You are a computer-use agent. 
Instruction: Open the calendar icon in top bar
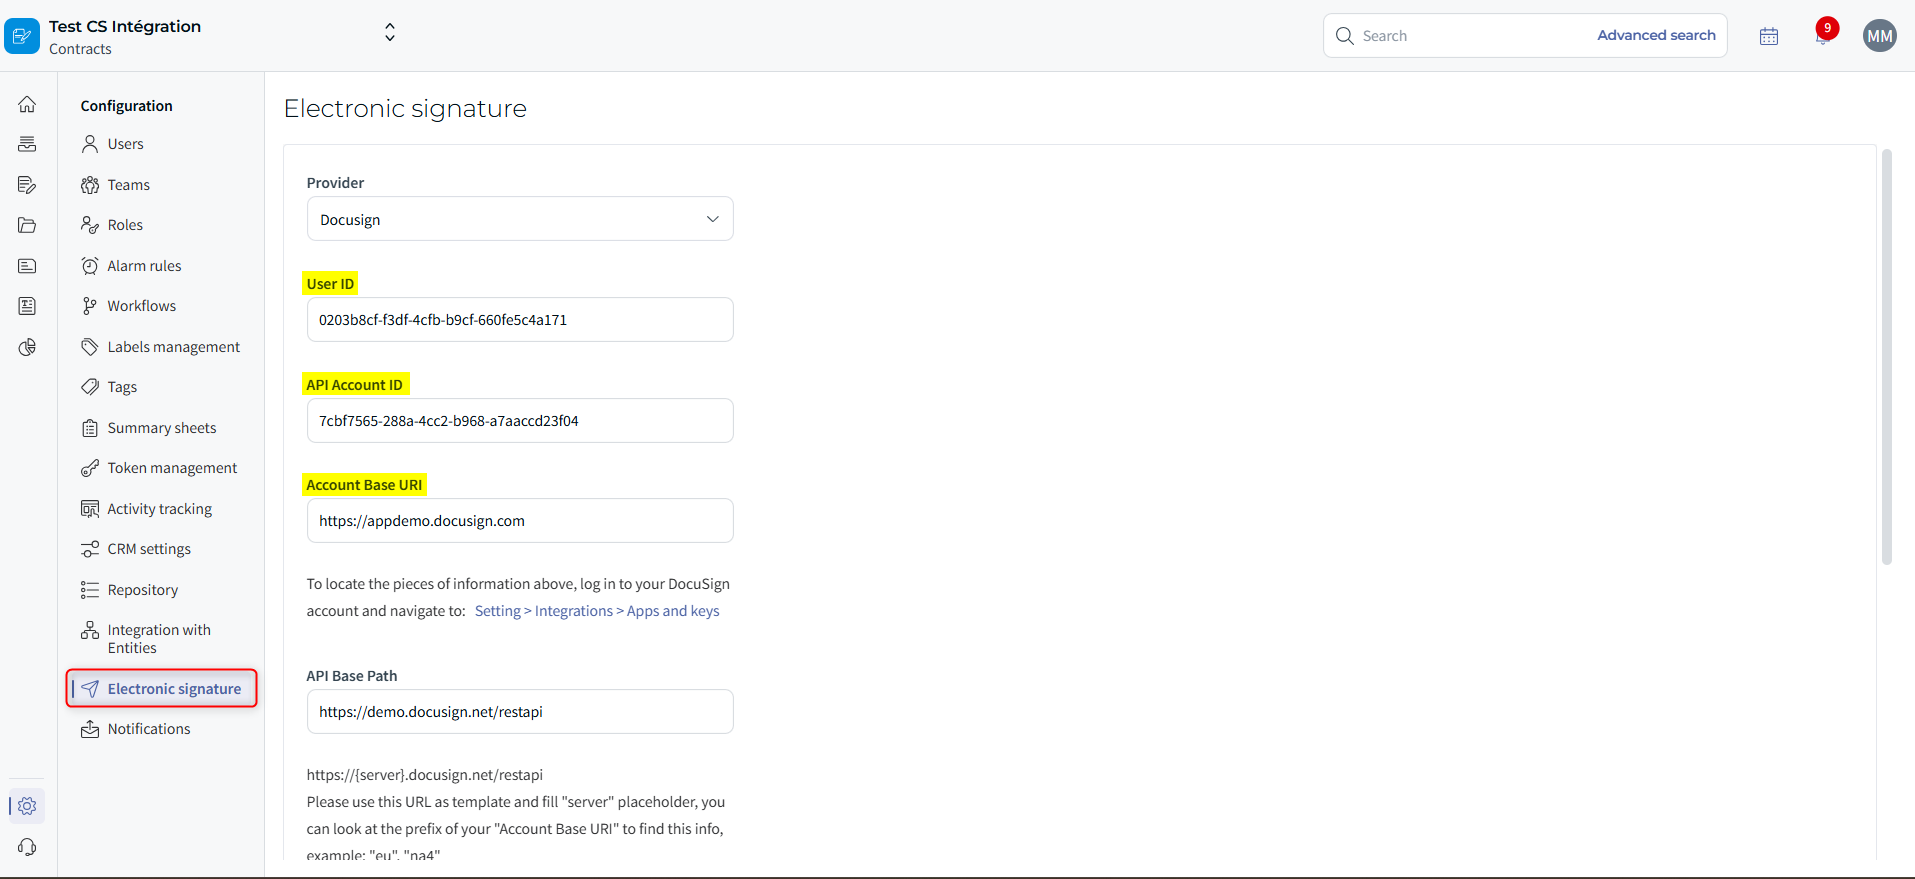pyautogui.click(x=1769, y=36)
